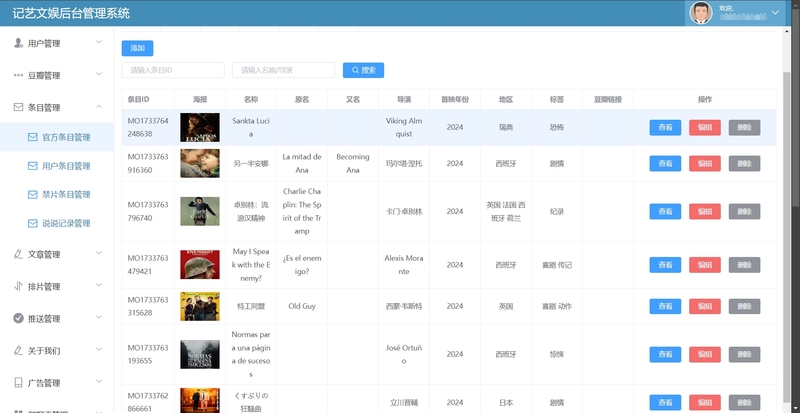This screenshot has width=800, height=413.
Task: Expand the 用户管理 menu chevron
Action: tap(99, 42)
